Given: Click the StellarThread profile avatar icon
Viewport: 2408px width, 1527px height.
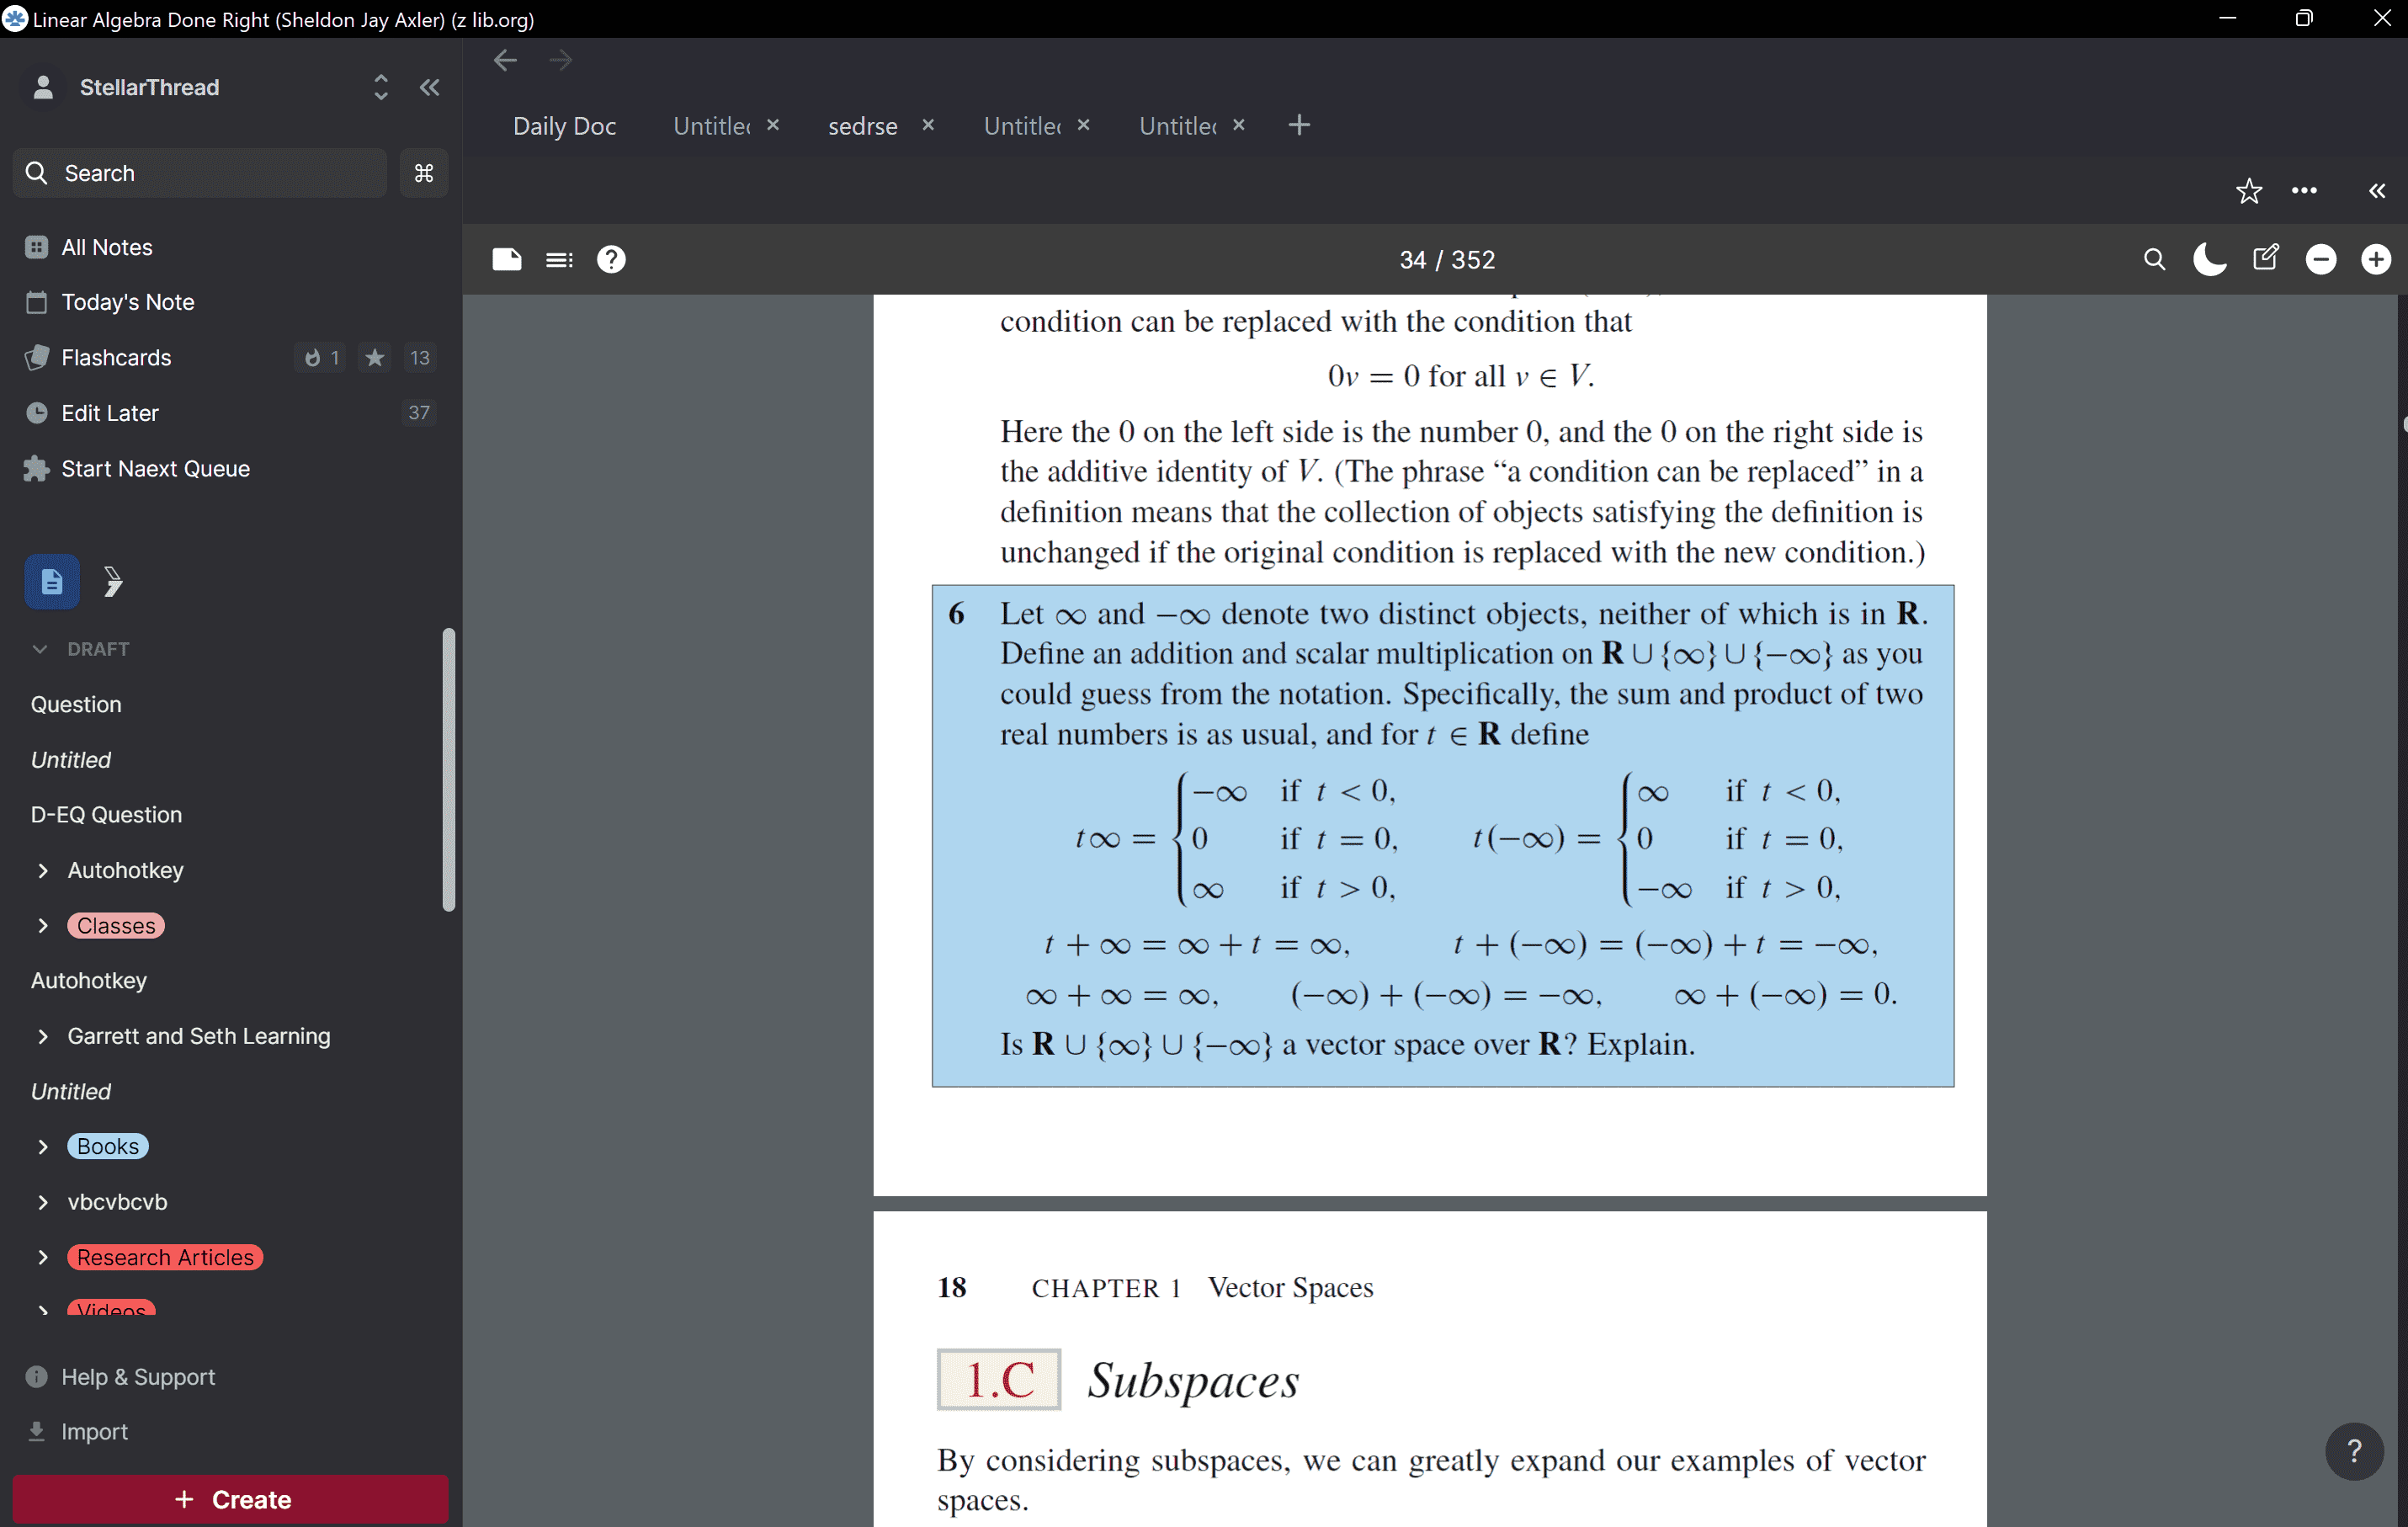Looking at the screenshot, I should (x=43, y=88).
